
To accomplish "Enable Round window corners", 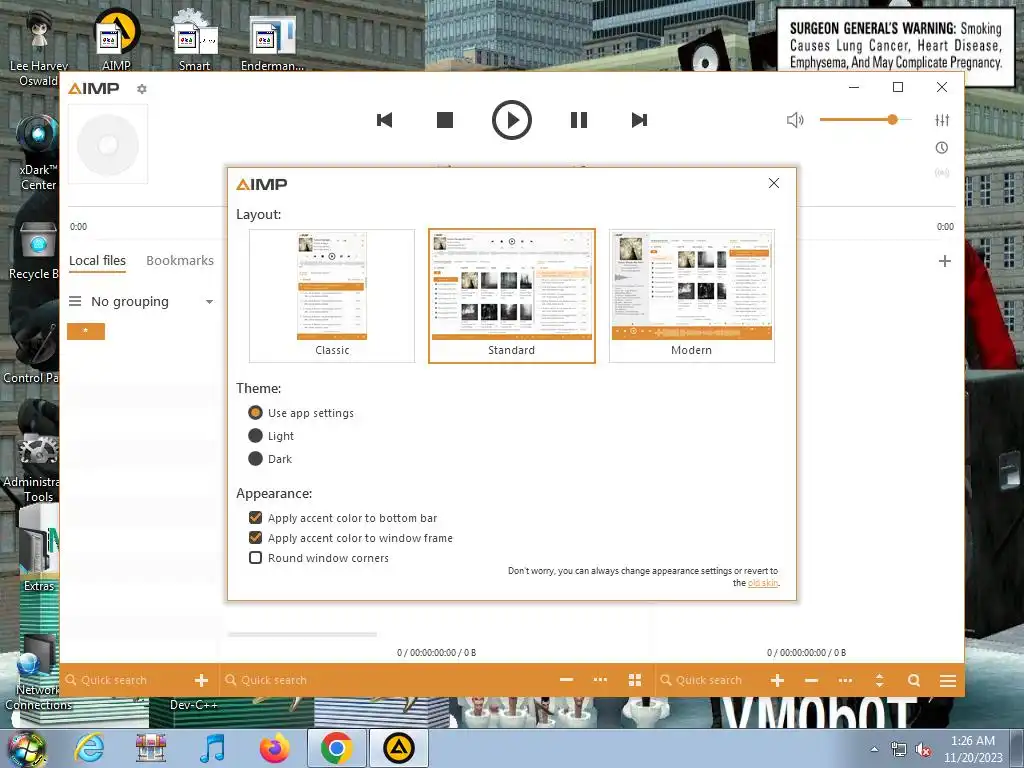I will pyautogui.click(x=319, y=558).
